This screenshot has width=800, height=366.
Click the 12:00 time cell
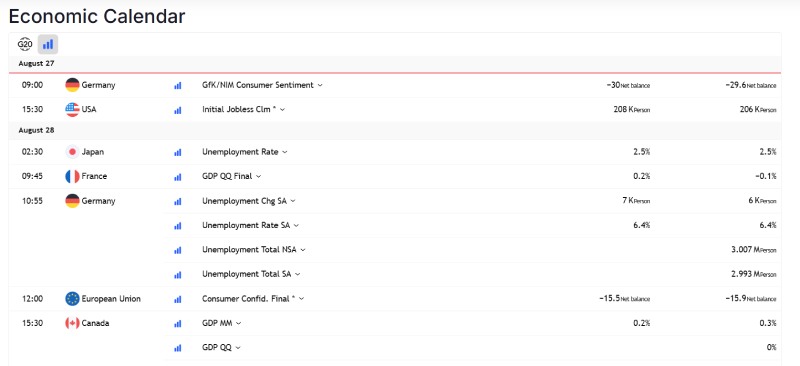[32, 299]
